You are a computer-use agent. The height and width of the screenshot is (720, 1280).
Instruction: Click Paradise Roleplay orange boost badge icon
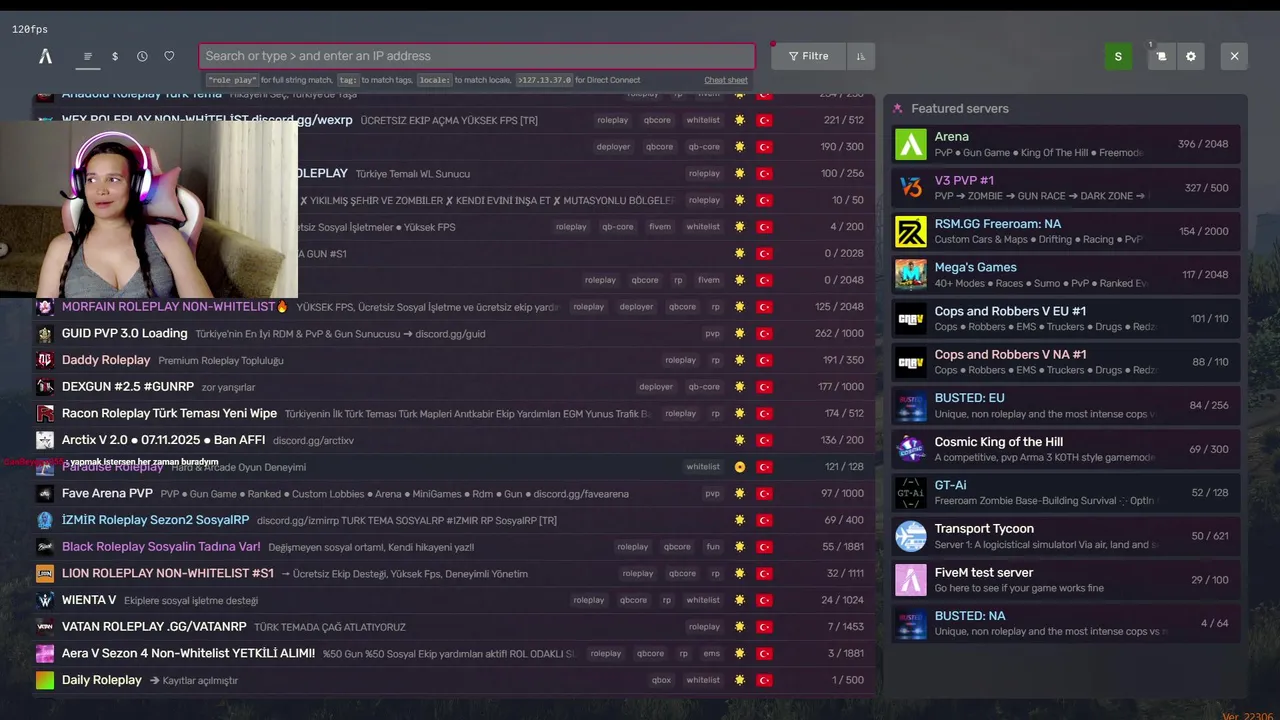coord(740,467)
